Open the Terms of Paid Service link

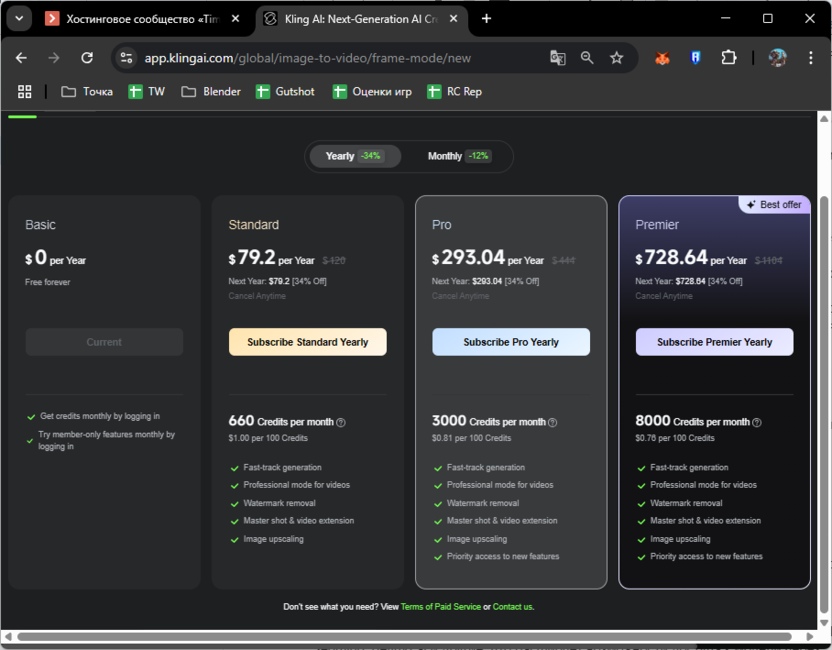pos(440,607)
